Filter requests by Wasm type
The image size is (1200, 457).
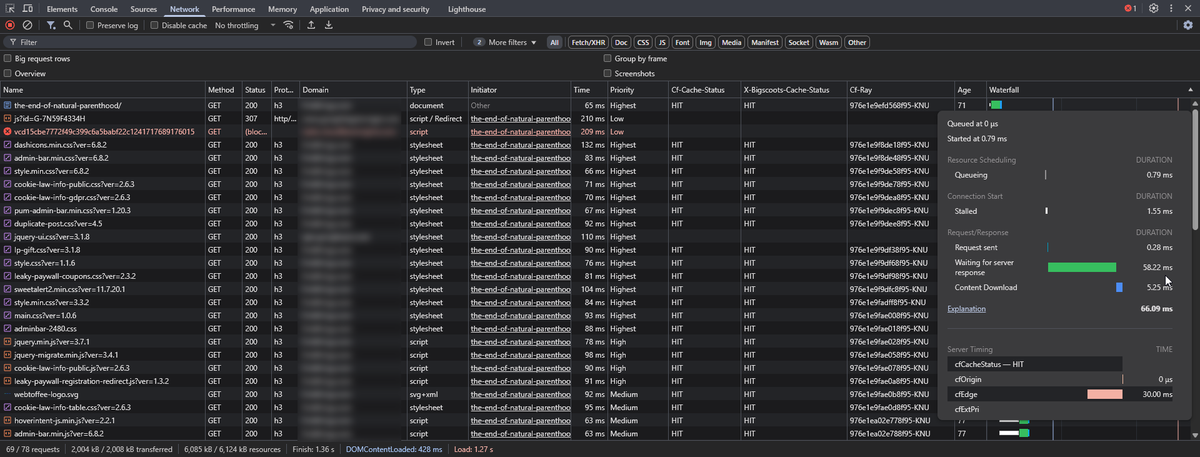click(x=829, y=42)
